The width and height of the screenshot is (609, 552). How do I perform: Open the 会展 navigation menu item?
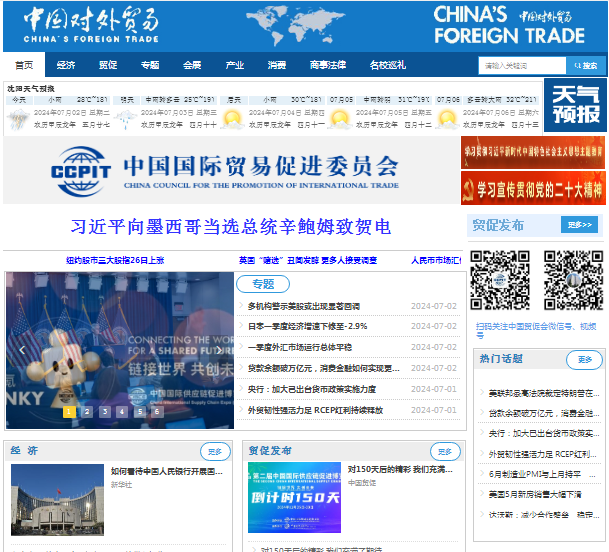(x=192, y=65)
